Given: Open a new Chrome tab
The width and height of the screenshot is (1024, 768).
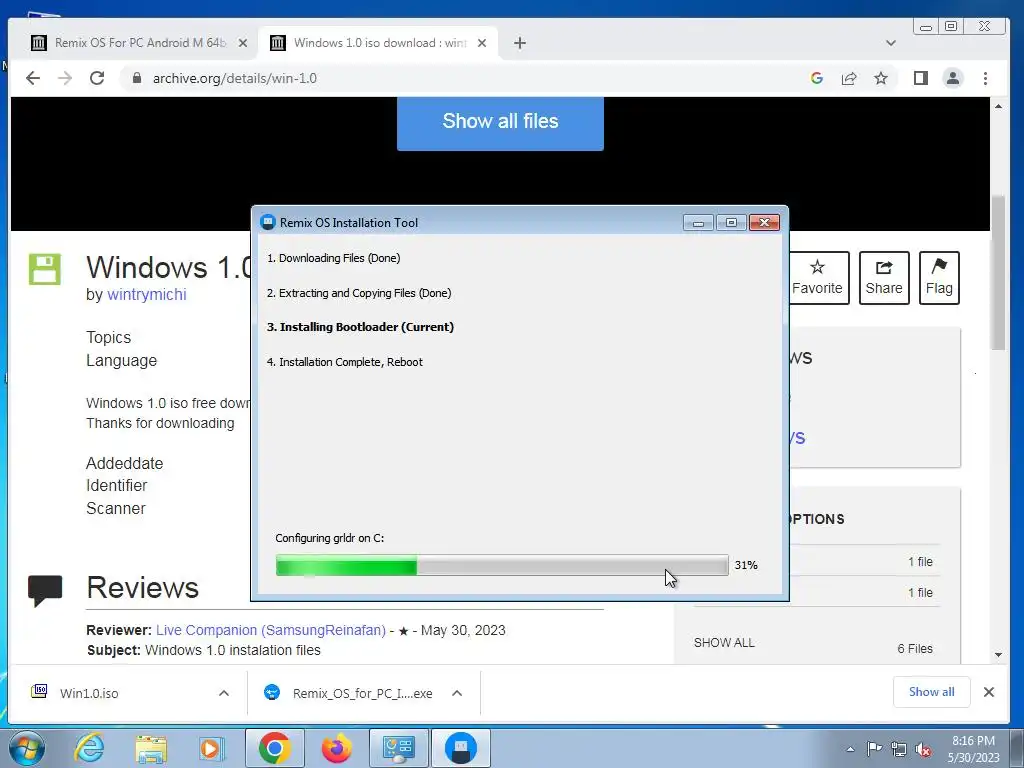Looking at the screenshot, I should click(x=520, y=43).
